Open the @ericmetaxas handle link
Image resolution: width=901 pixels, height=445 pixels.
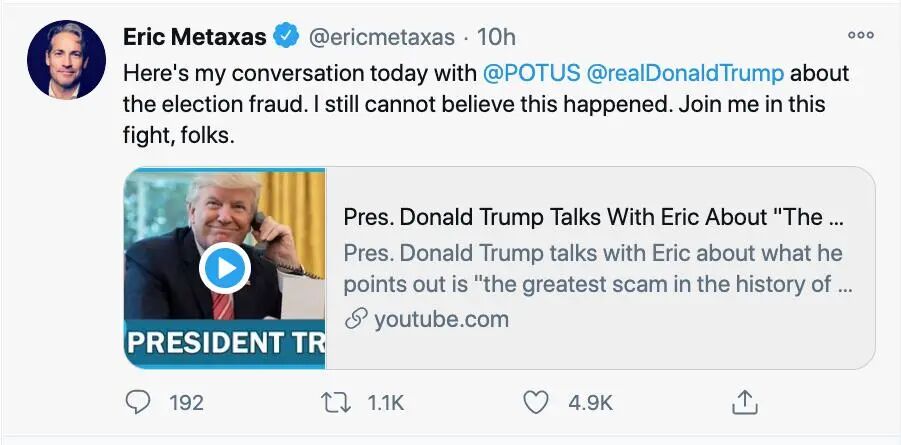[381, 38]
